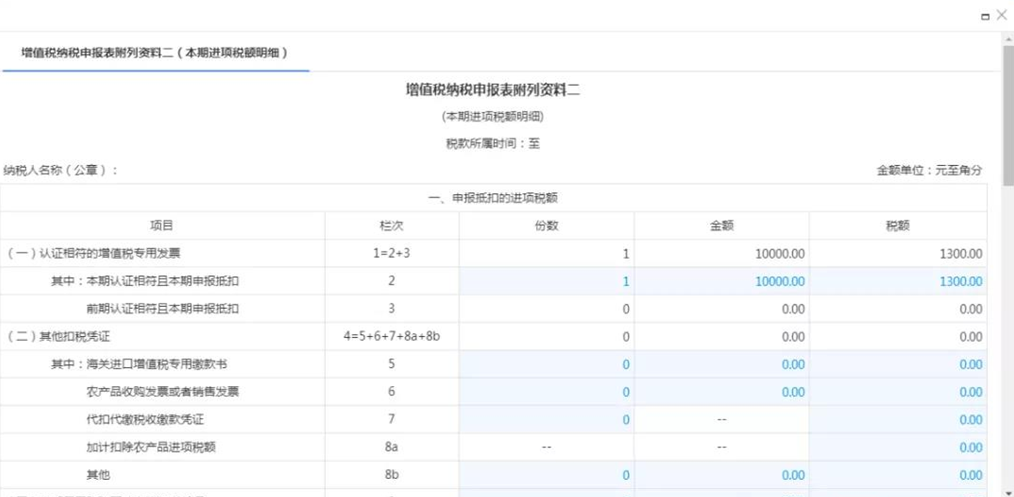Click section header 一、申报抵扣的进项税额
The height and width of the screenshot is (497, 1014).
click(493, 198)
